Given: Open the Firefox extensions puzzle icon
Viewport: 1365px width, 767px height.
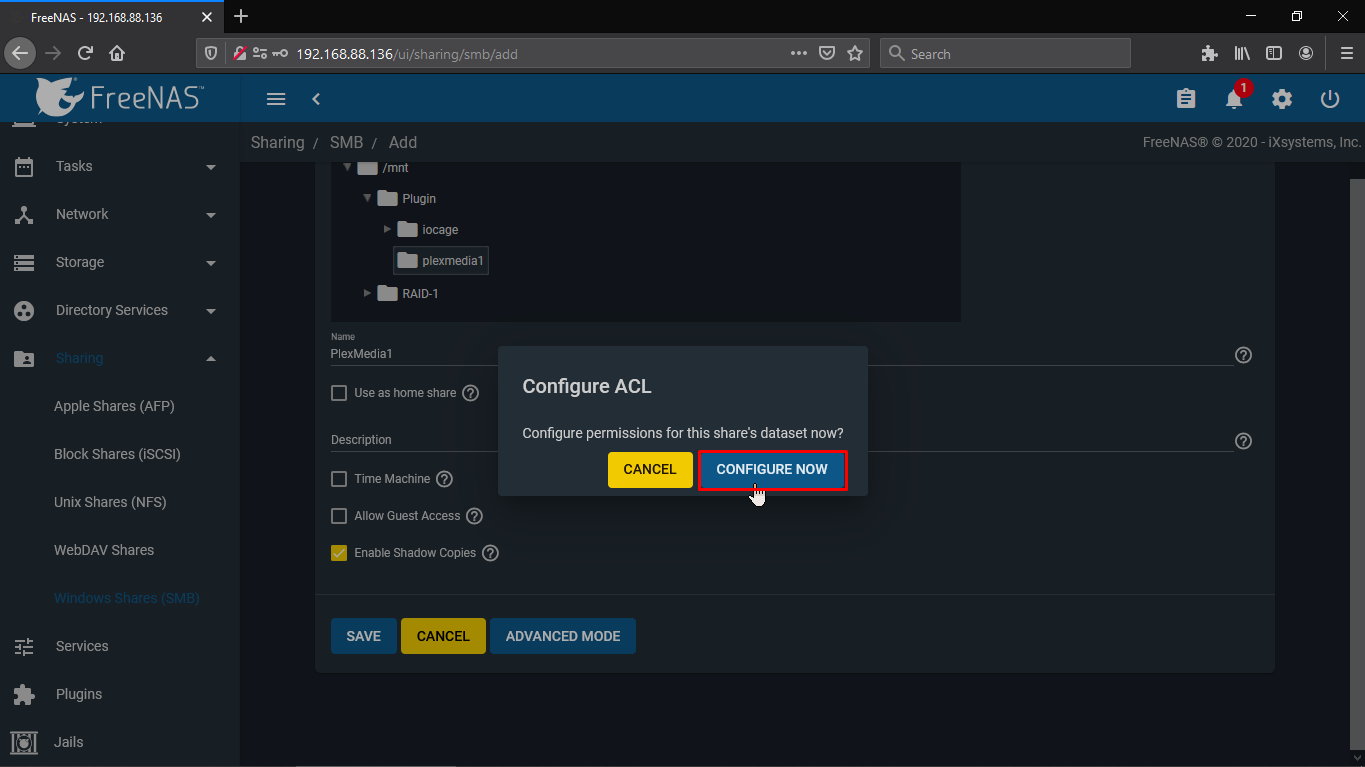Looking at the screenshot, I should pos(1209,54).
